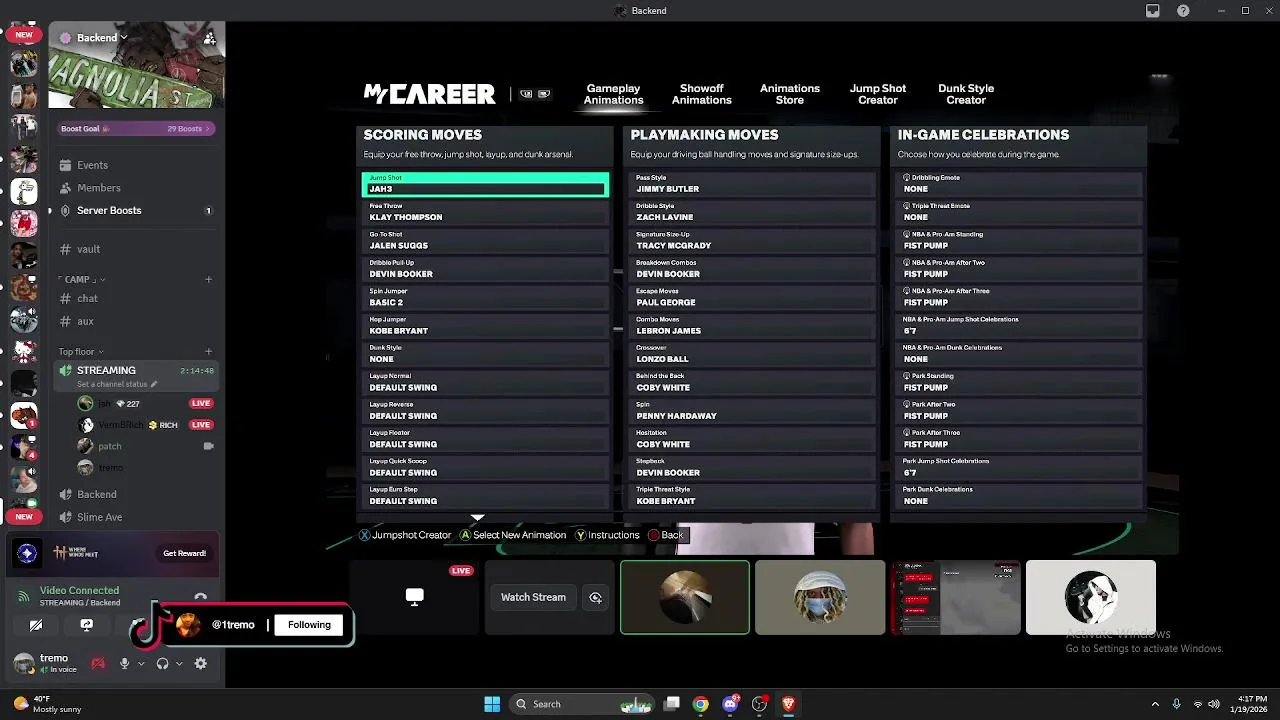Click the invite people icon in server header
The height and width of the screenshot is (720, 1280).
coord(209,38)
